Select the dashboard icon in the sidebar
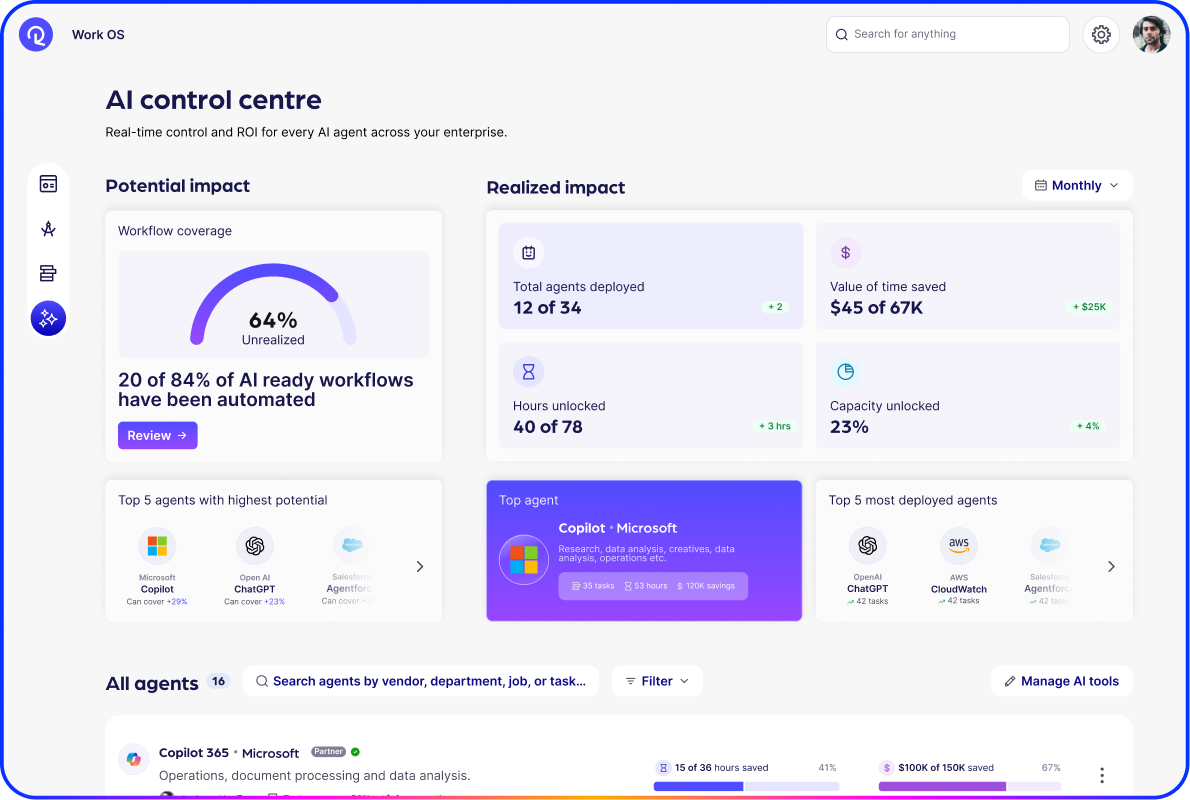This screenshot has width=1190, height=800. 48,184
